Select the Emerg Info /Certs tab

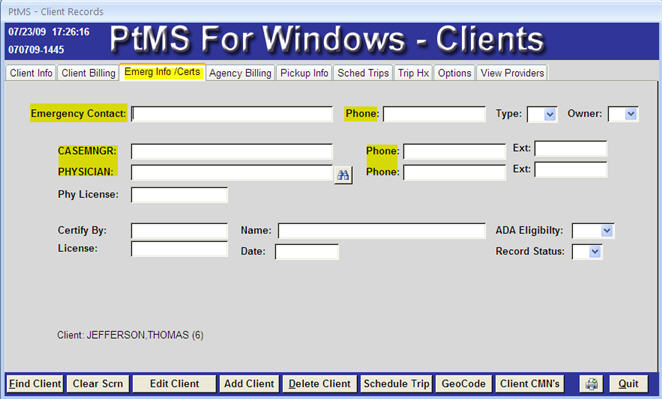coord(162,72)
